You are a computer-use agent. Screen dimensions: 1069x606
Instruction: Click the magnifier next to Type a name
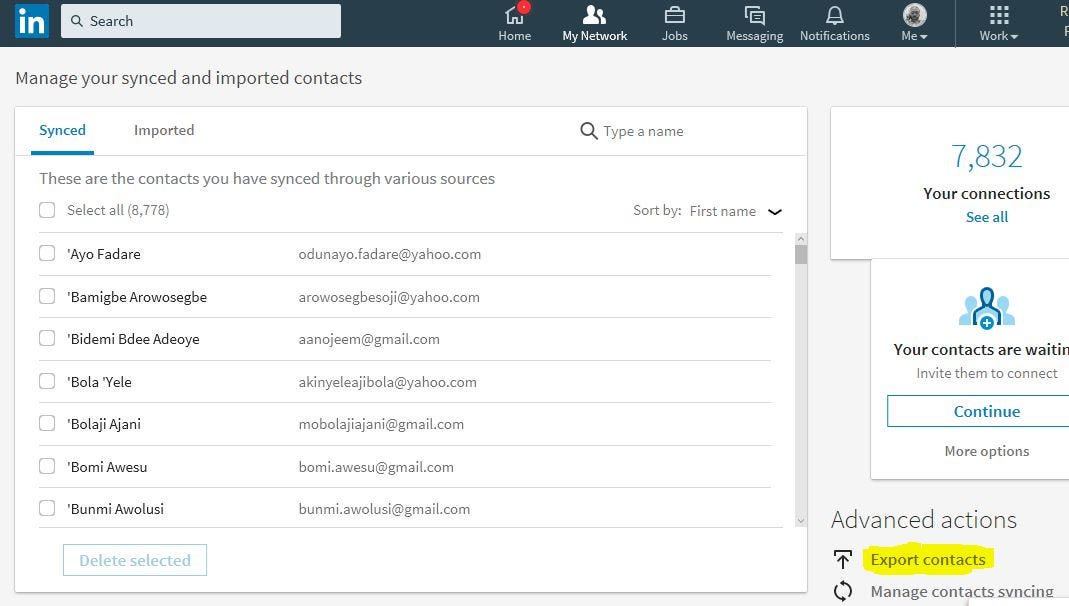588,130
